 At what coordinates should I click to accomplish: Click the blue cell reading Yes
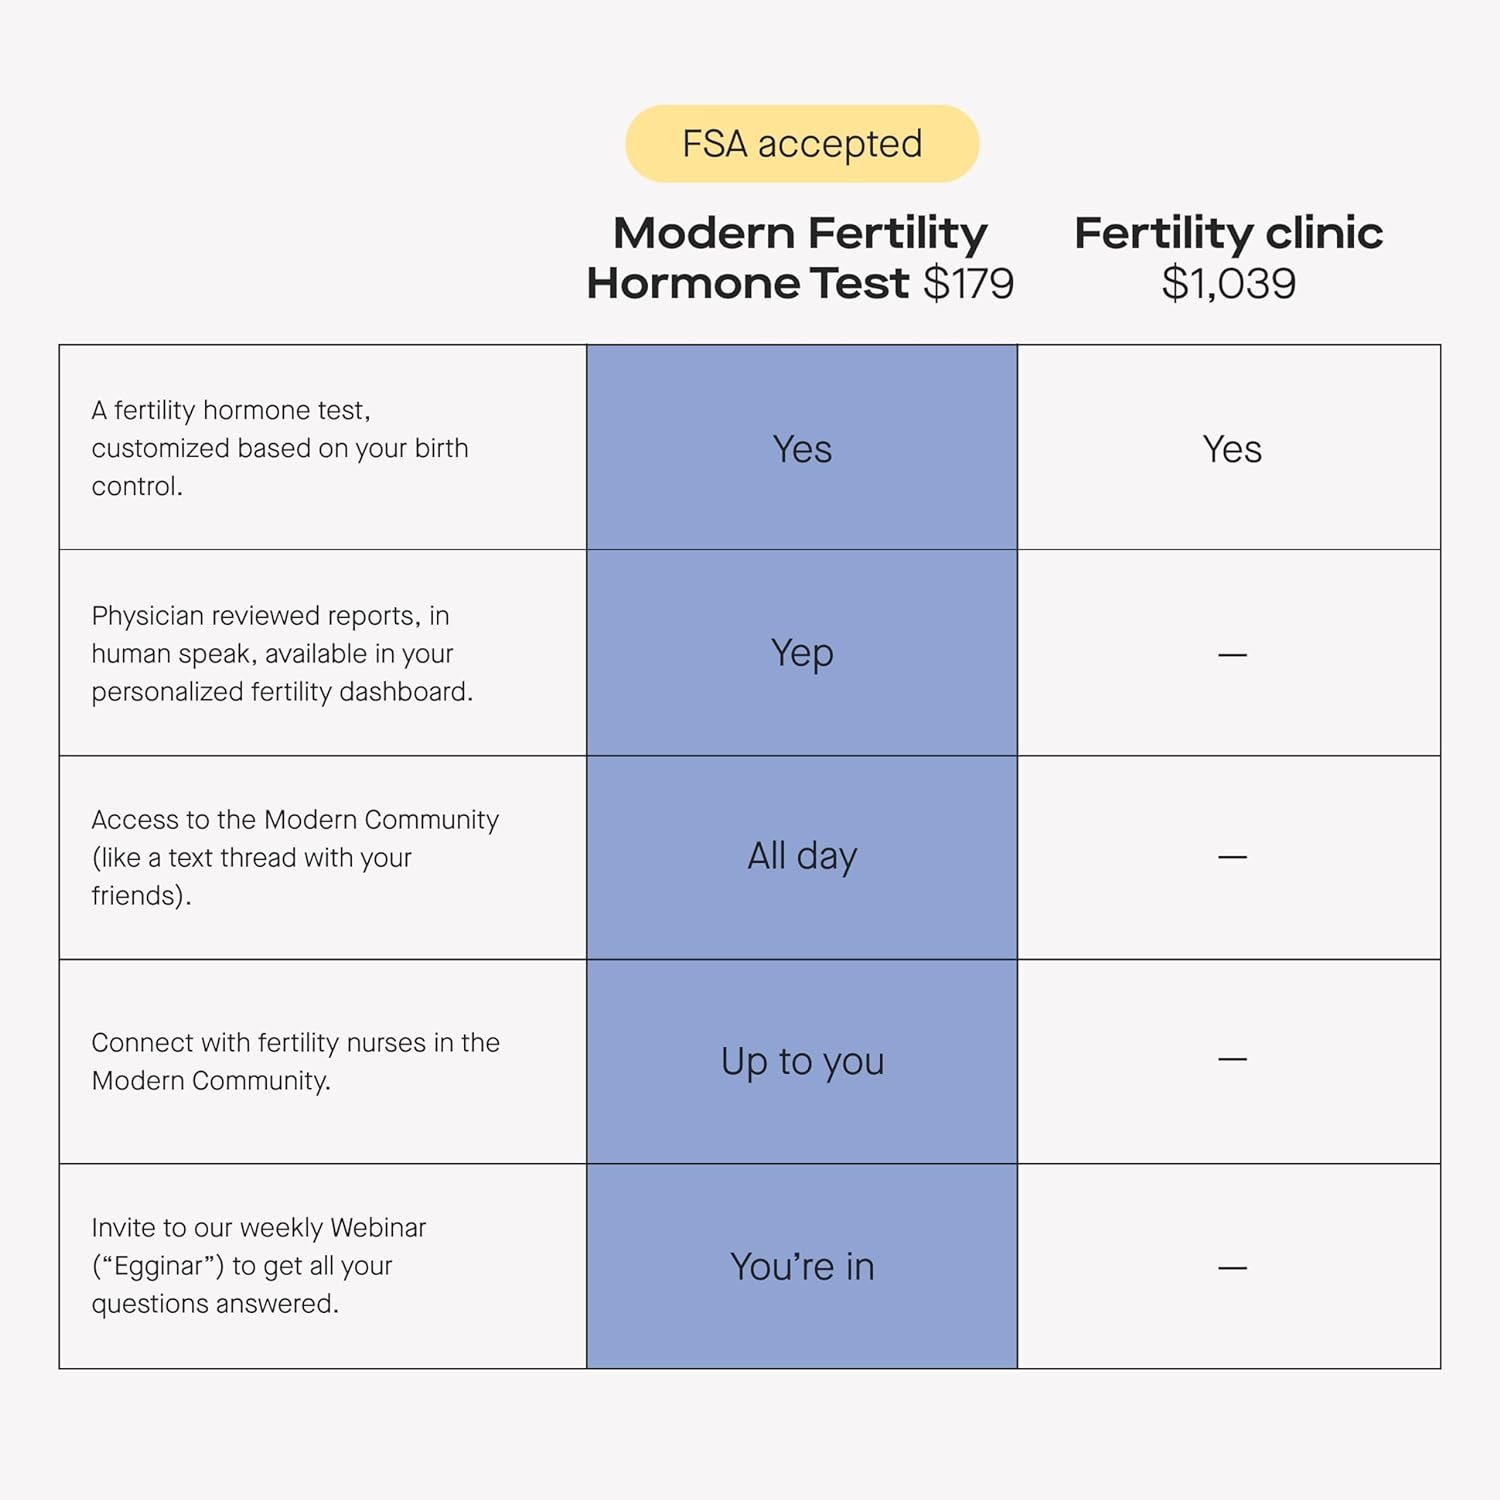[802, 449]
